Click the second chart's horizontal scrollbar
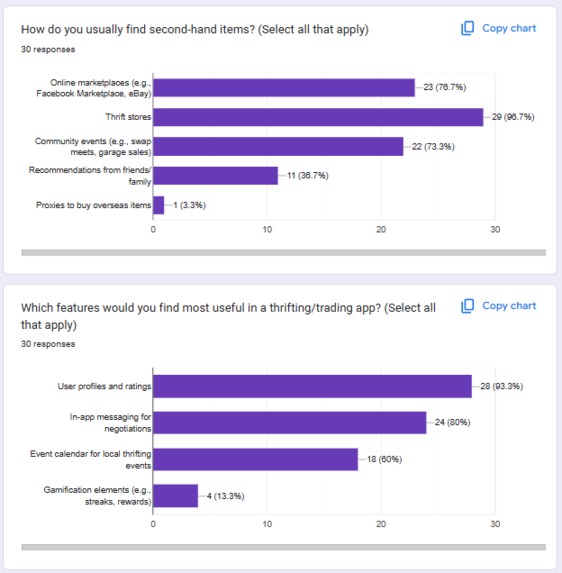This screenshot has width=562, height=573. 284,547
